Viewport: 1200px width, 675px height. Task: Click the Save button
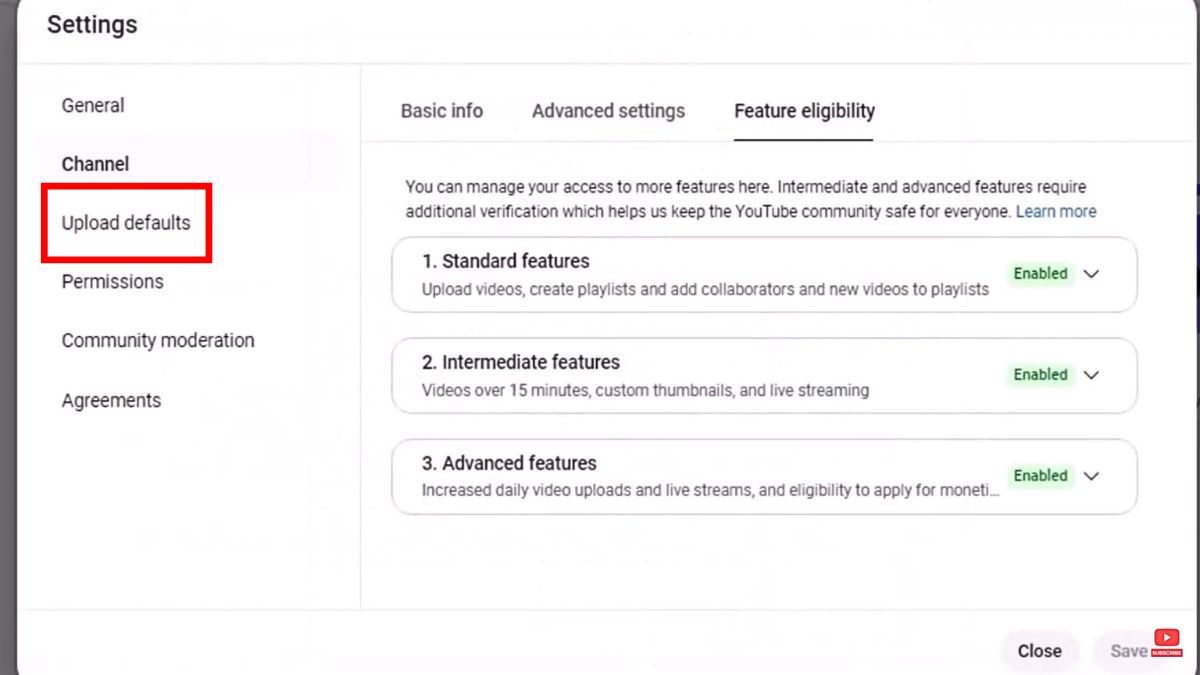1128,651
